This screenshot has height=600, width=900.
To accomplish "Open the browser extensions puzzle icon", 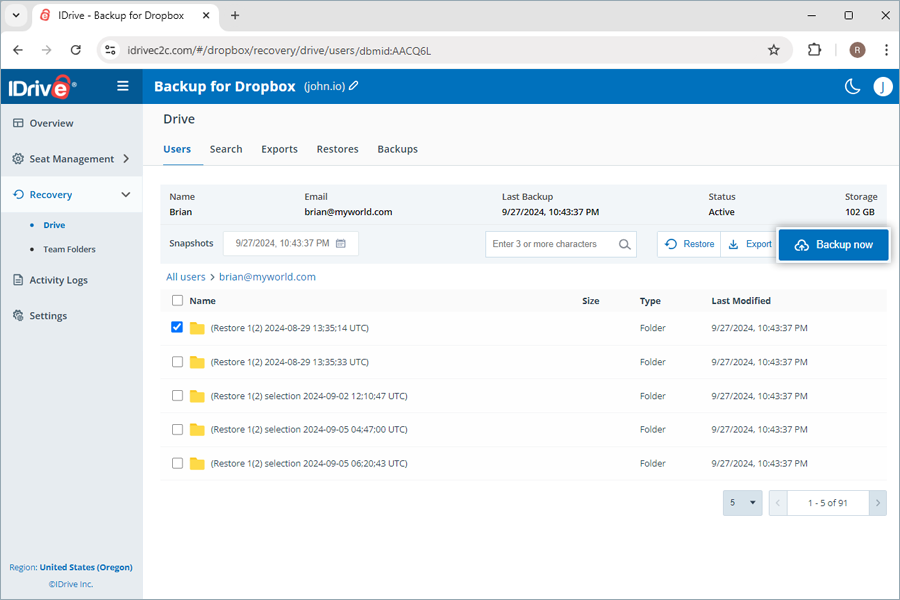I will 814,49.
